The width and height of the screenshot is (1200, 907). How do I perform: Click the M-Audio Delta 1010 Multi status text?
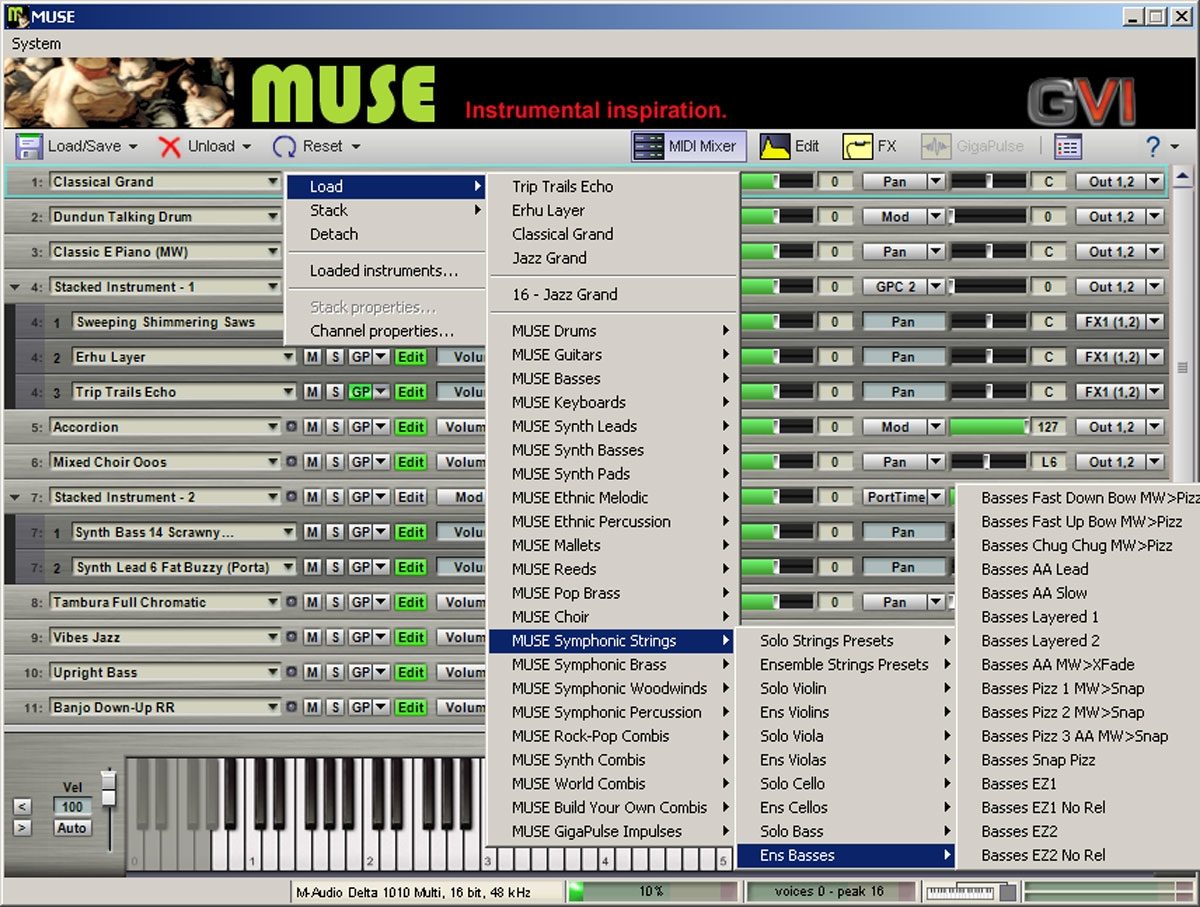(413, 891)
